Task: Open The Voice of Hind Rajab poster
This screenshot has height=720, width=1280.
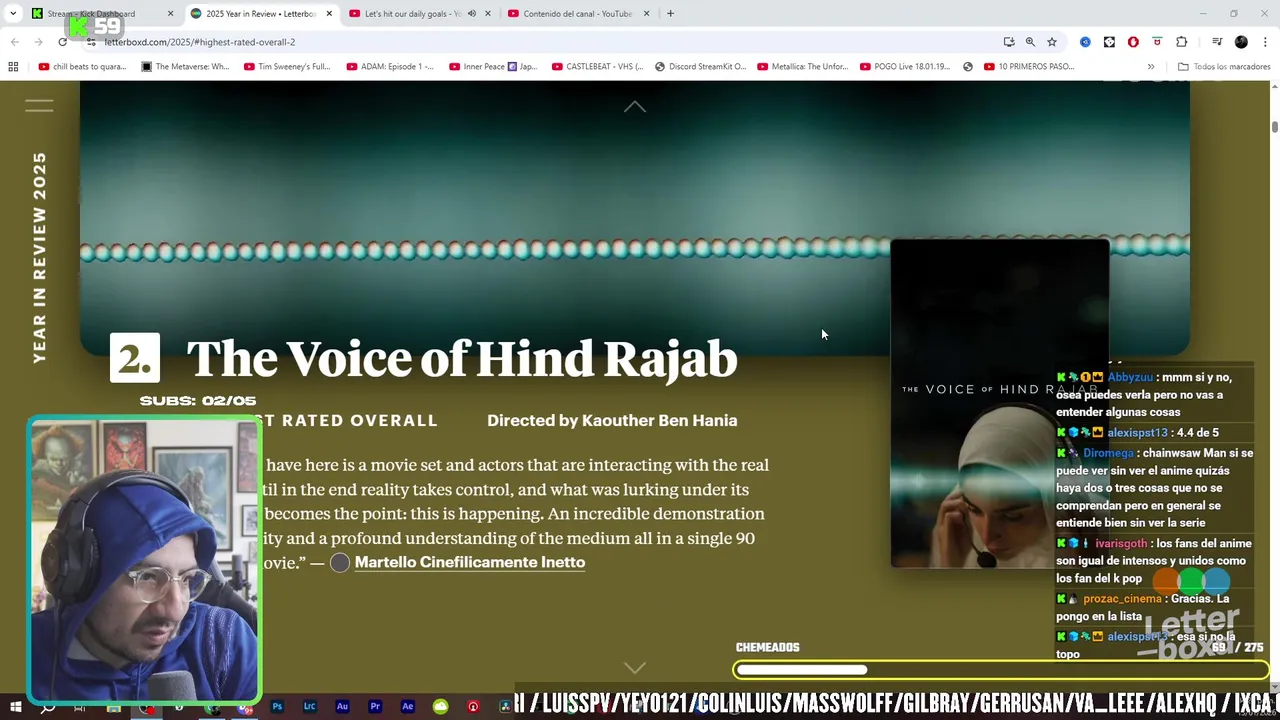Action: click(999, 403)
